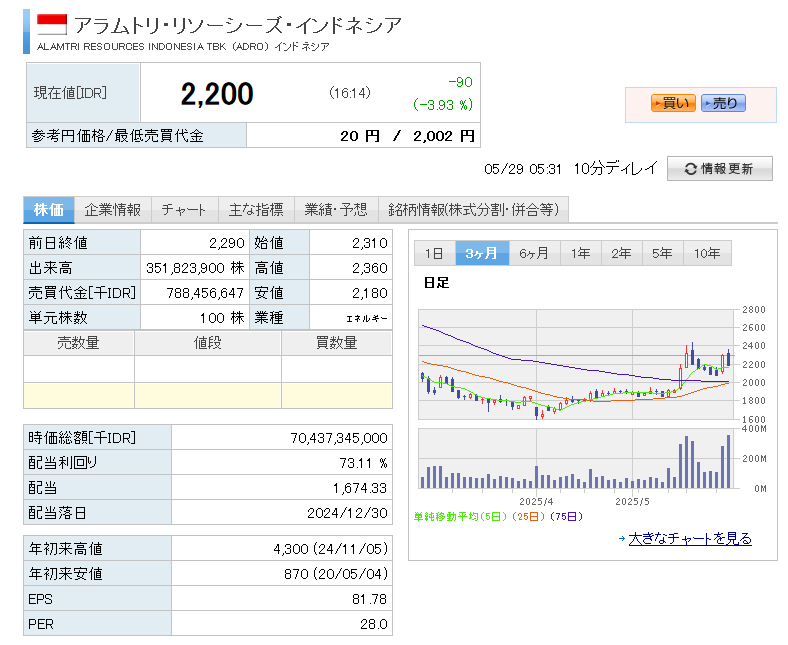The width and height of the screenshot is (788, 645).
Task: Click dividend yield value 73.11 %
Action: (363, 463)
